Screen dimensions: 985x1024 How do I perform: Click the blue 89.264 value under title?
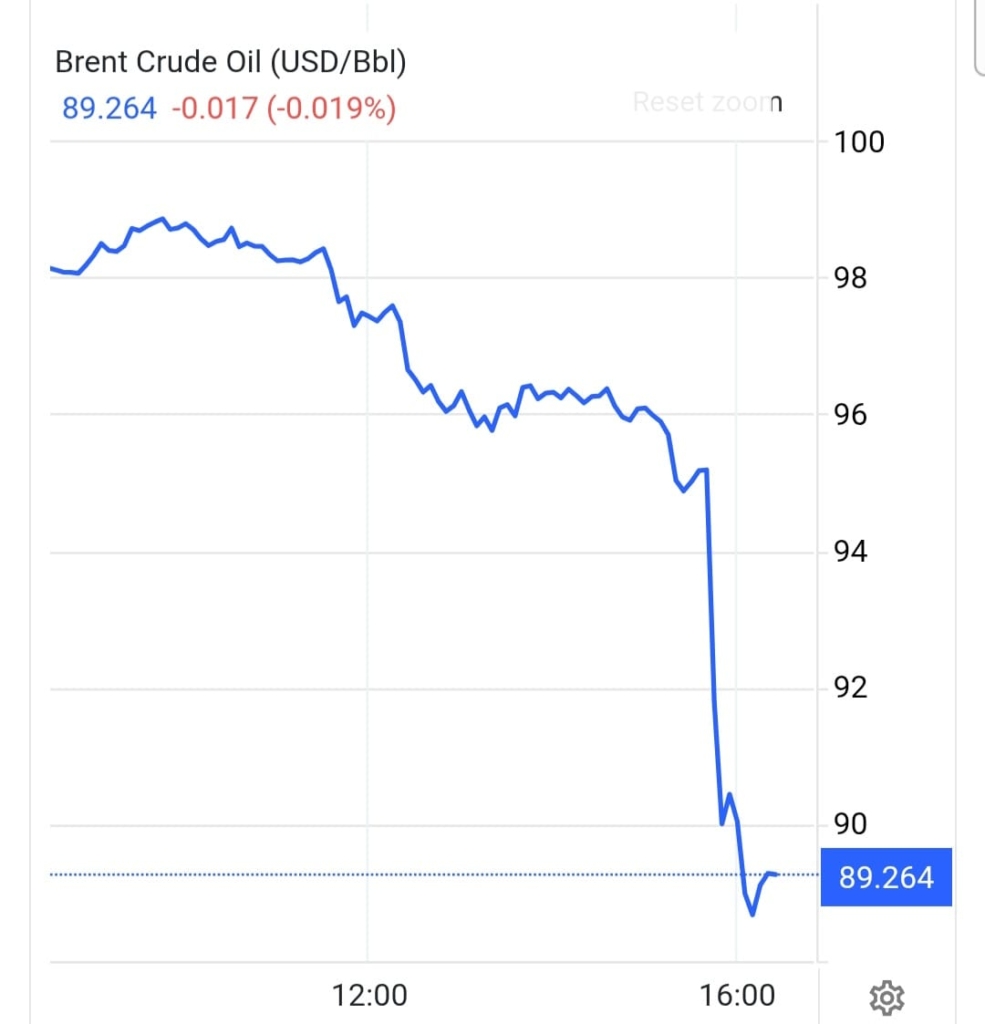coord(109,108)
